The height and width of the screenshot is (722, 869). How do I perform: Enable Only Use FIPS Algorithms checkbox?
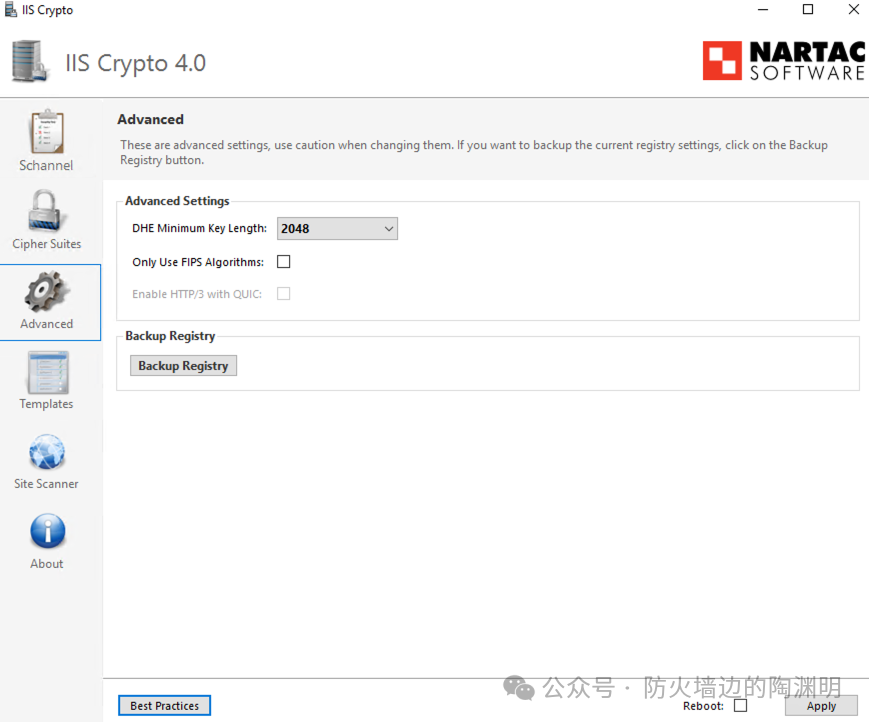[284, 262]
